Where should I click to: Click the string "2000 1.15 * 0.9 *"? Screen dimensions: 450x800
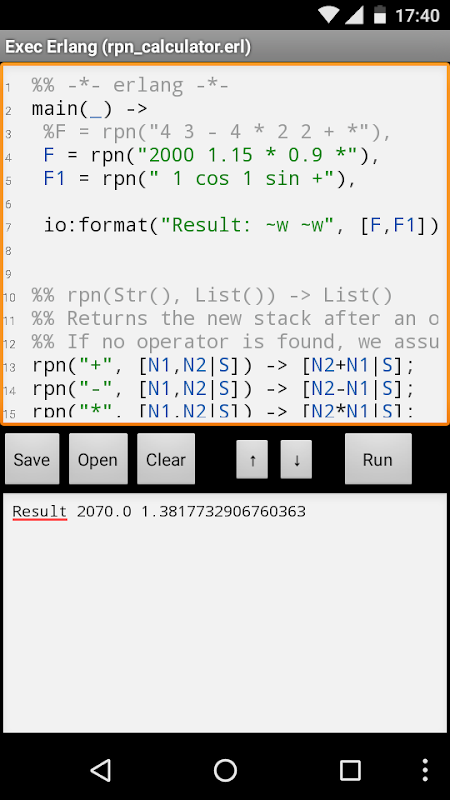247,155
